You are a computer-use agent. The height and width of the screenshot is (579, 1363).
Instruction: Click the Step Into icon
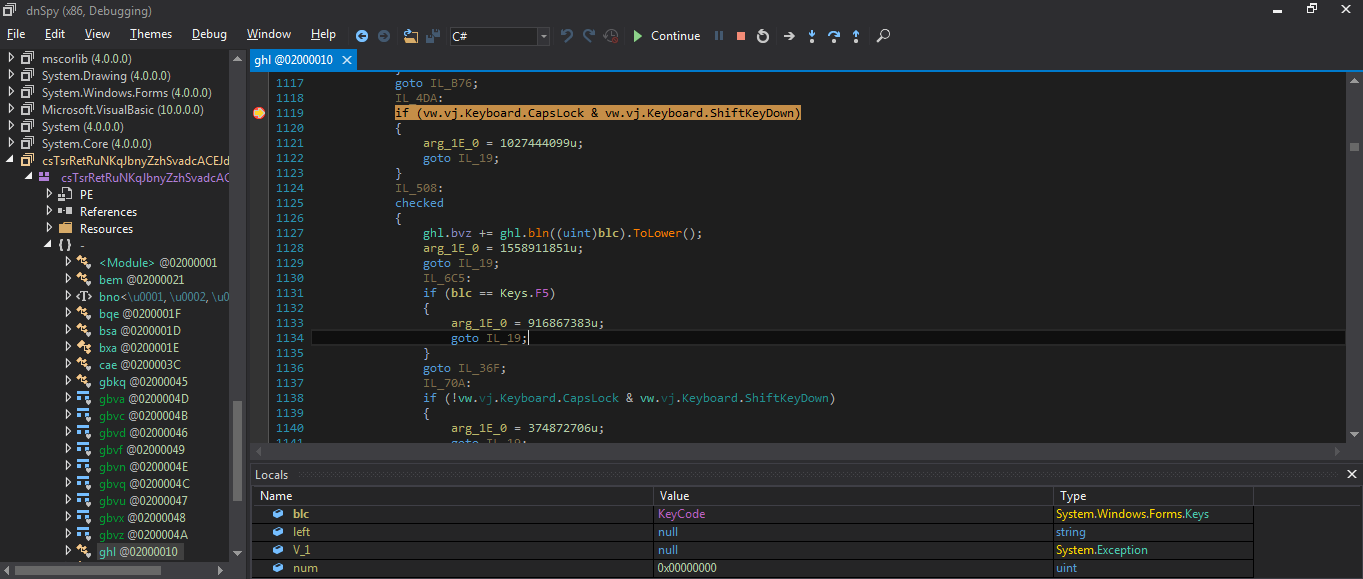[812, 36]
